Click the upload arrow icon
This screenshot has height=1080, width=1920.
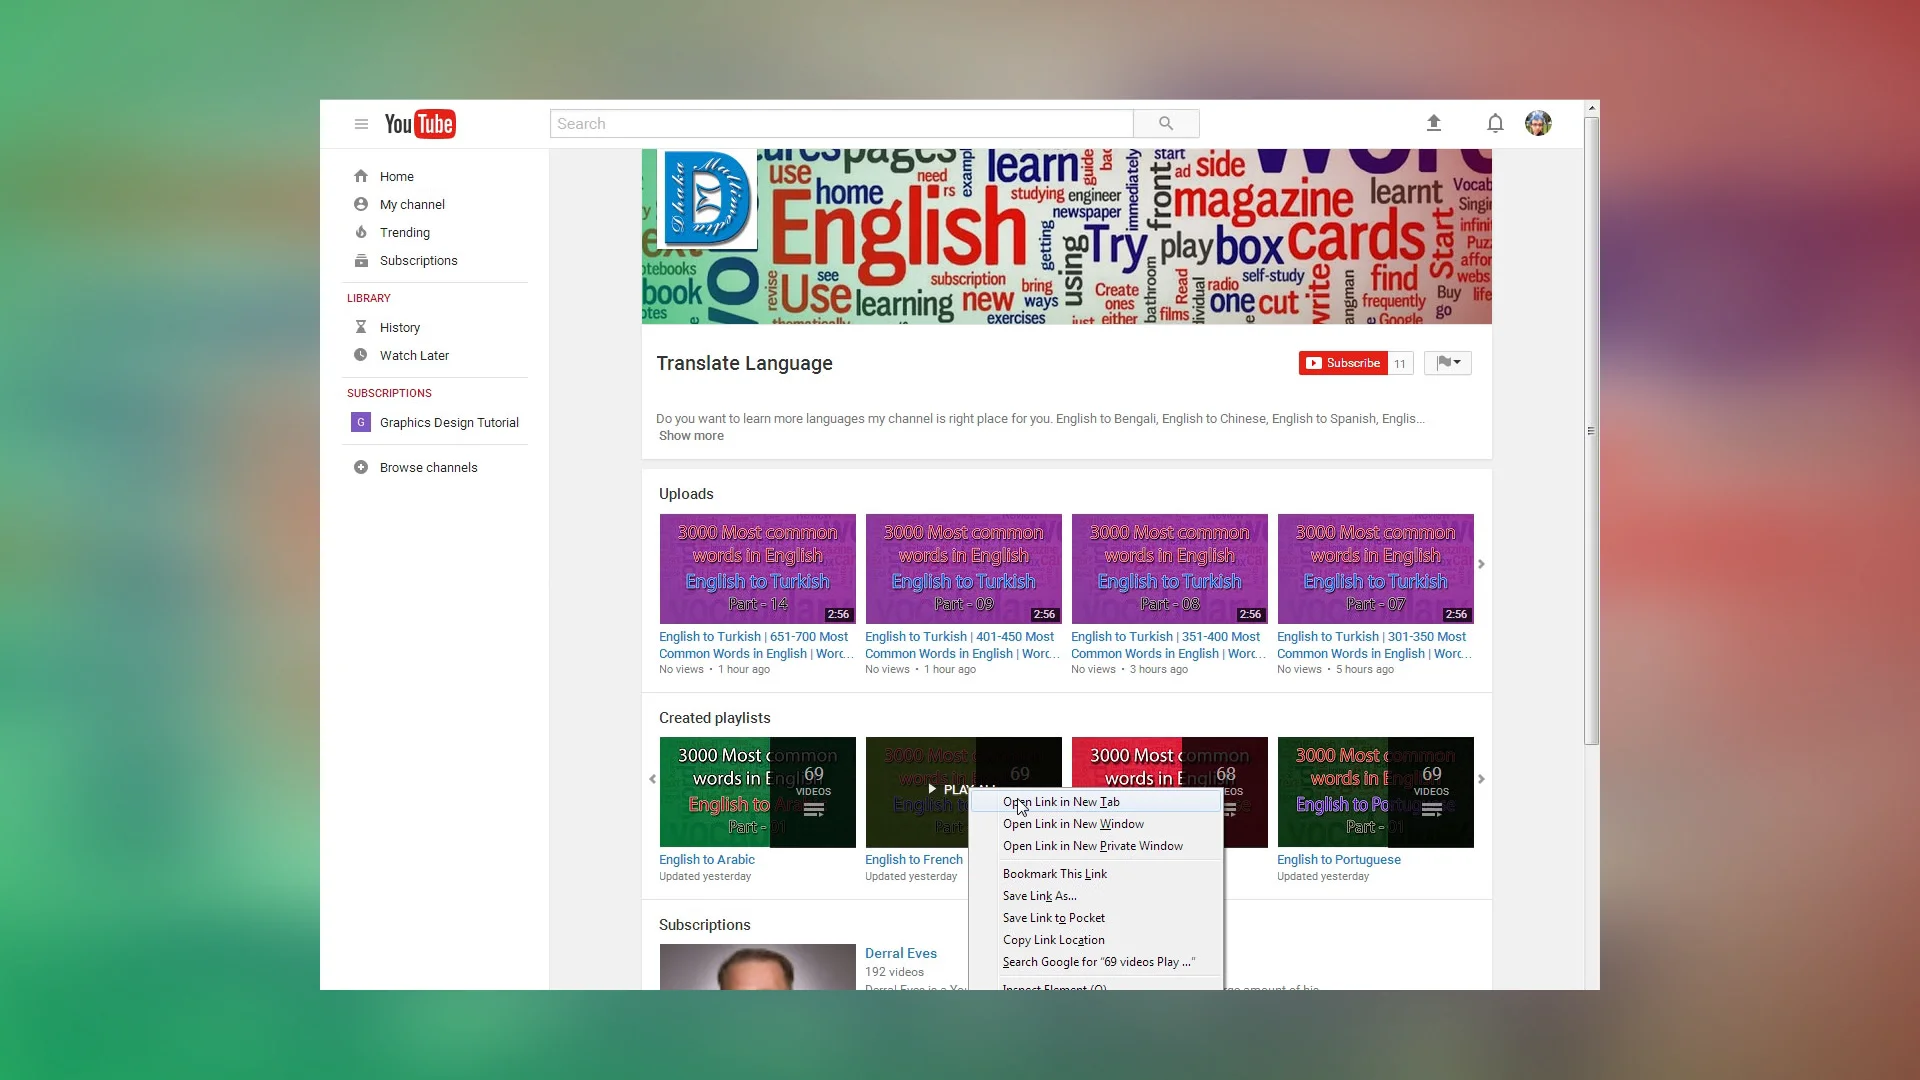tap(1433, 123)
